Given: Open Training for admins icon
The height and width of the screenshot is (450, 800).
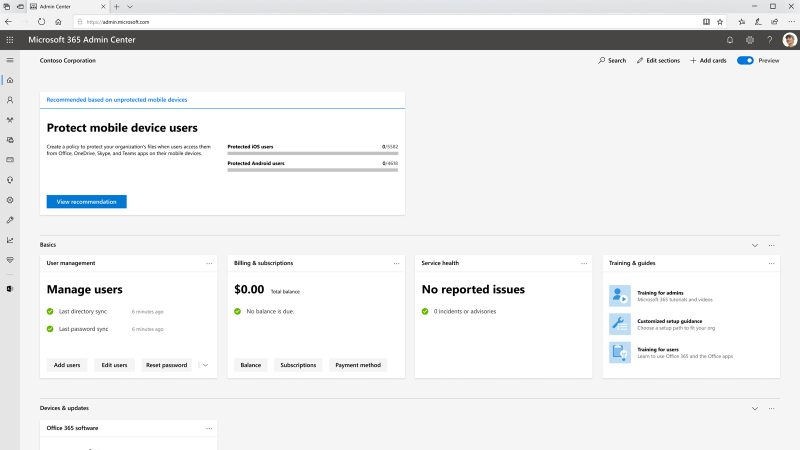Looking at the screenshot, I should point(619,296).
